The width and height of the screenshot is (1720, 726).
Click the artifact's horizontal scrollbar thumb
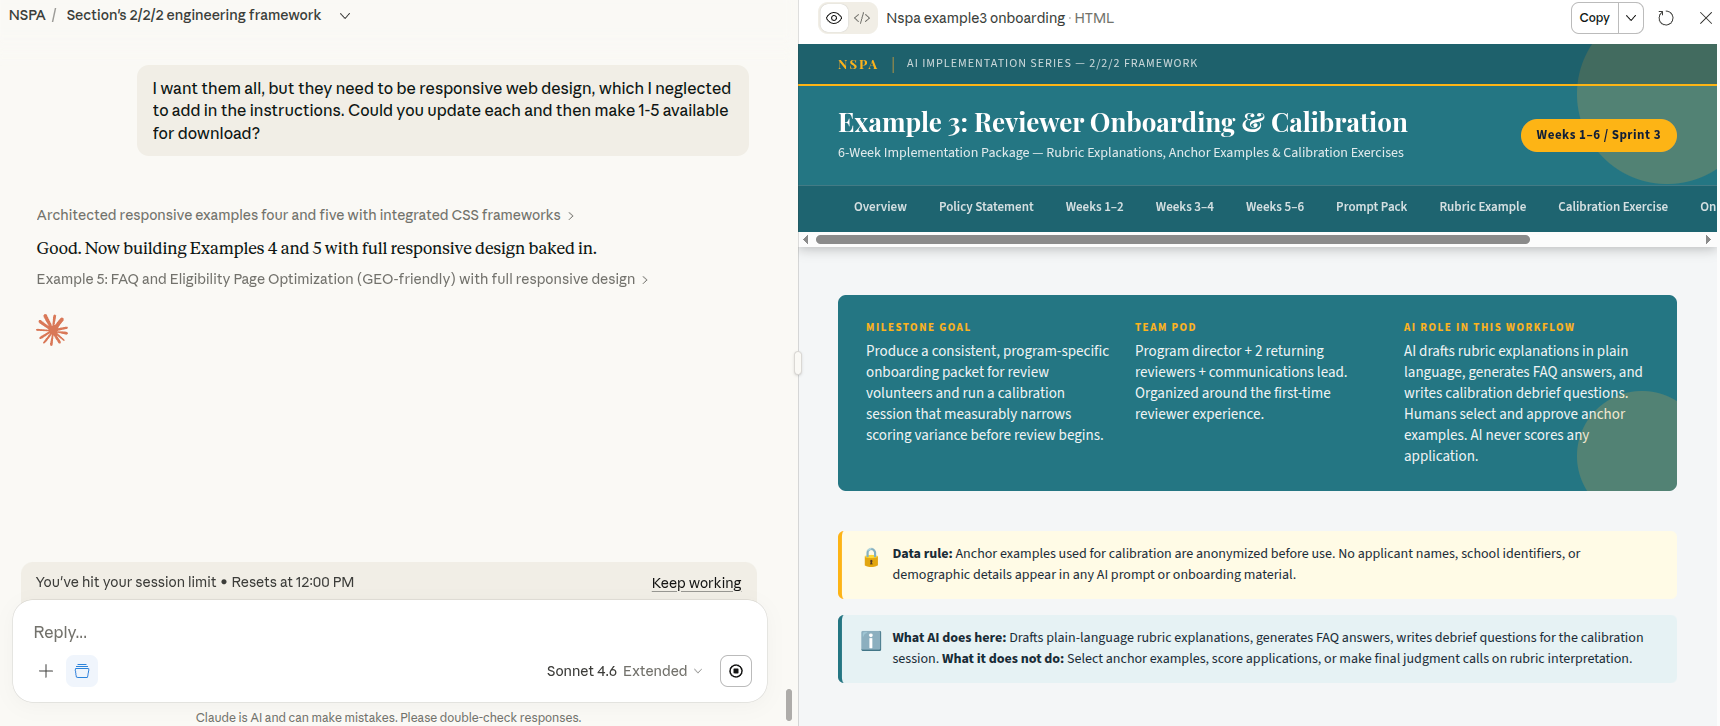click(1172, 240)
